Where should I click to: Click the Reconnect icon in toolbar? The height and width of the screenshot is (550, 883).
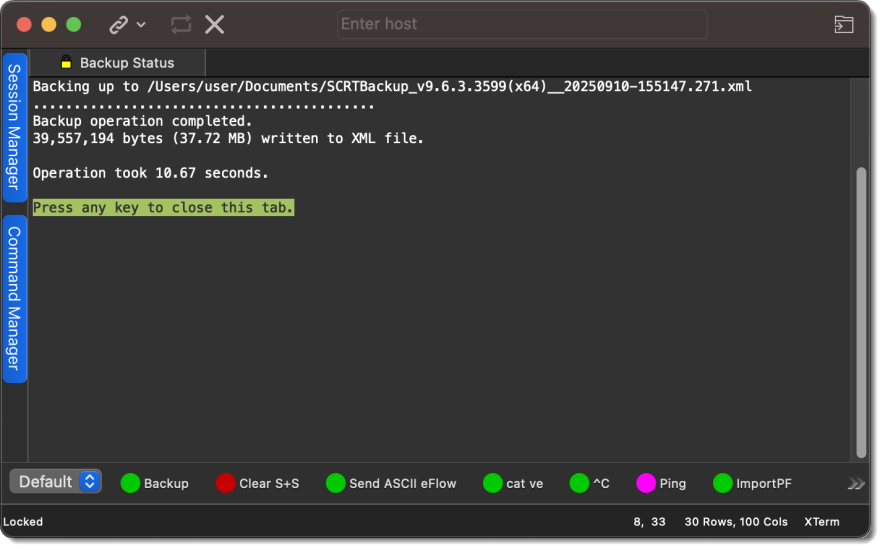pos(181,24)
